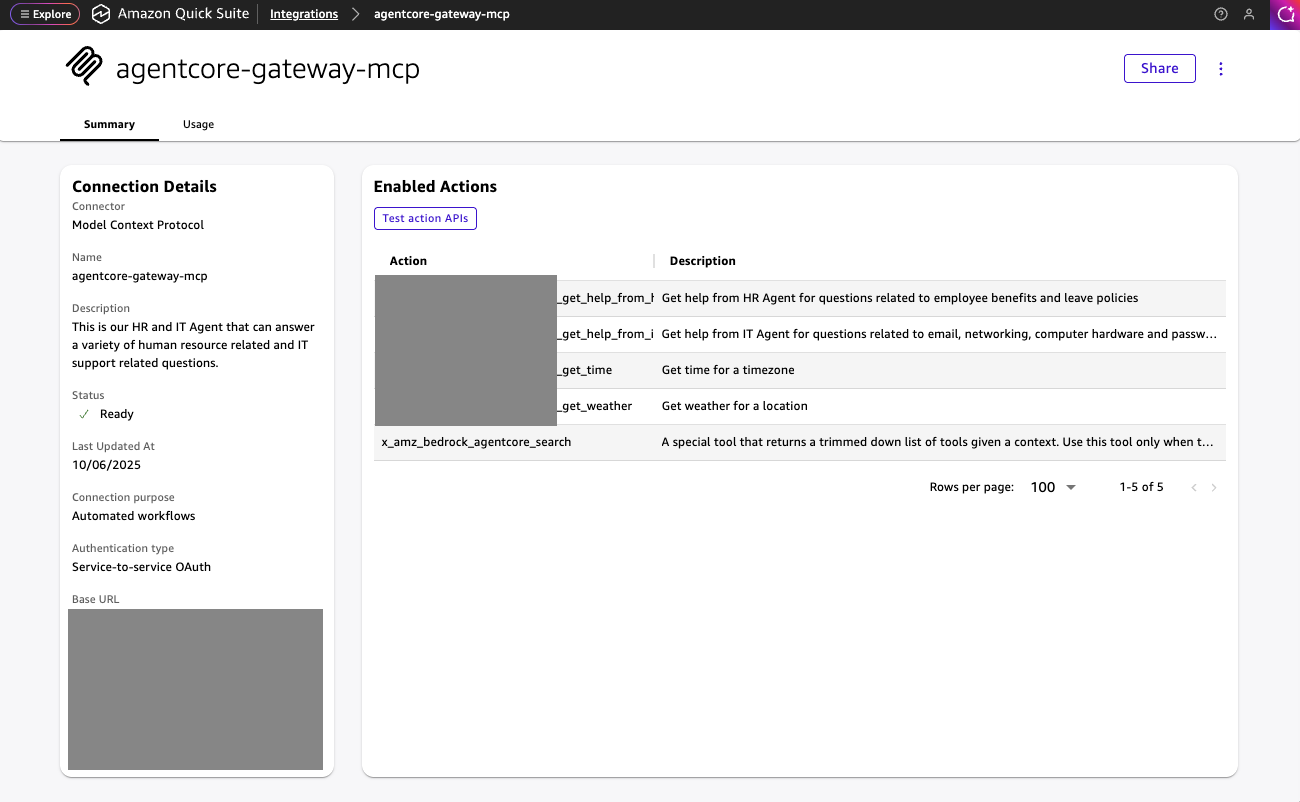
Task: Open the help question mark icon
Action: 1220,14
